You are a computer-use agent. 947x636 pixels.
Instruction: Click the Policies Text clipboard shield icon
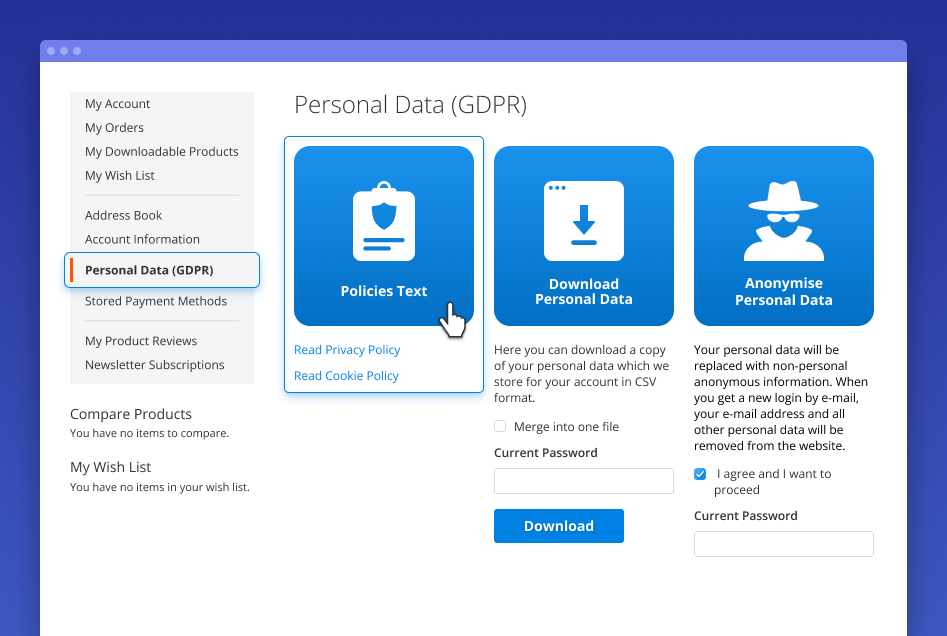384,221
